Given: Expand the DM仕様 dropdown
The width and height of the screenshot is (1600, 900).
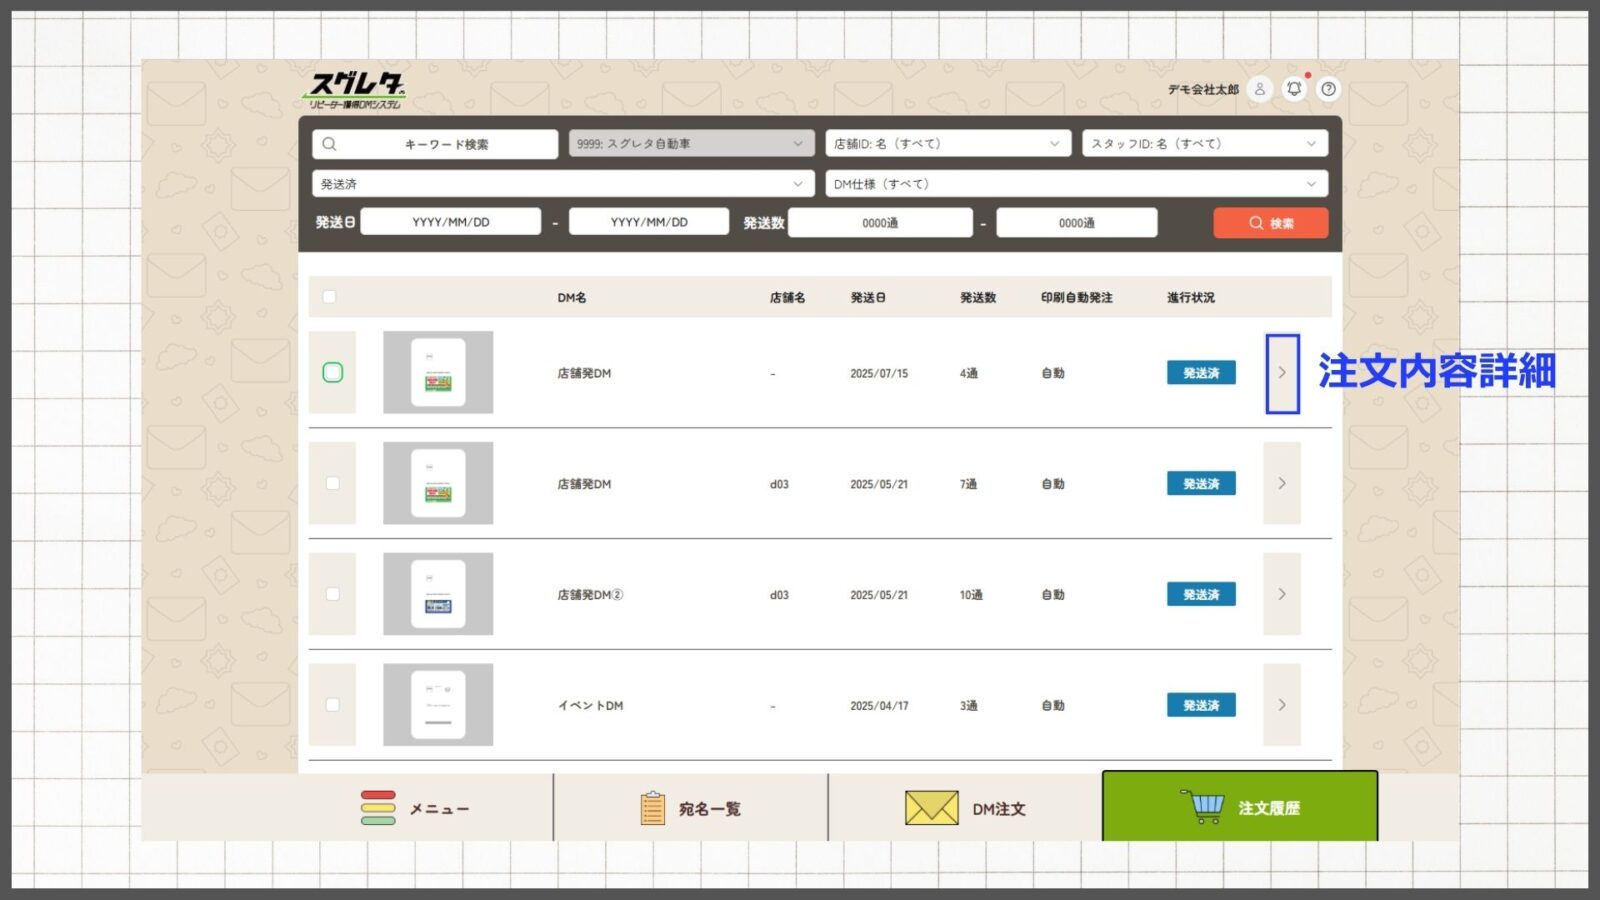Looking at the screenshot, I should pos(1076,184).
